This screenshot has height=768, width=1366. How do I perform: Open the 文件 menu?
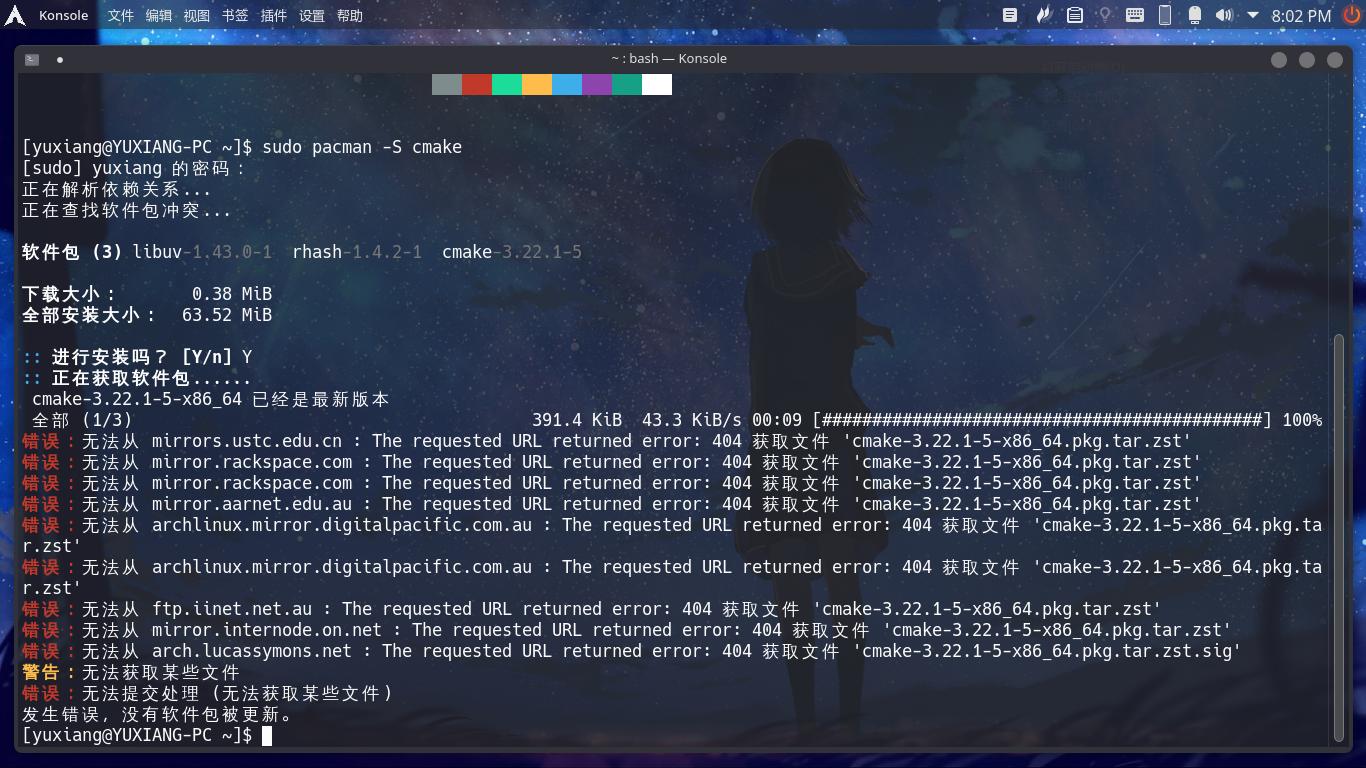point(120,15)
